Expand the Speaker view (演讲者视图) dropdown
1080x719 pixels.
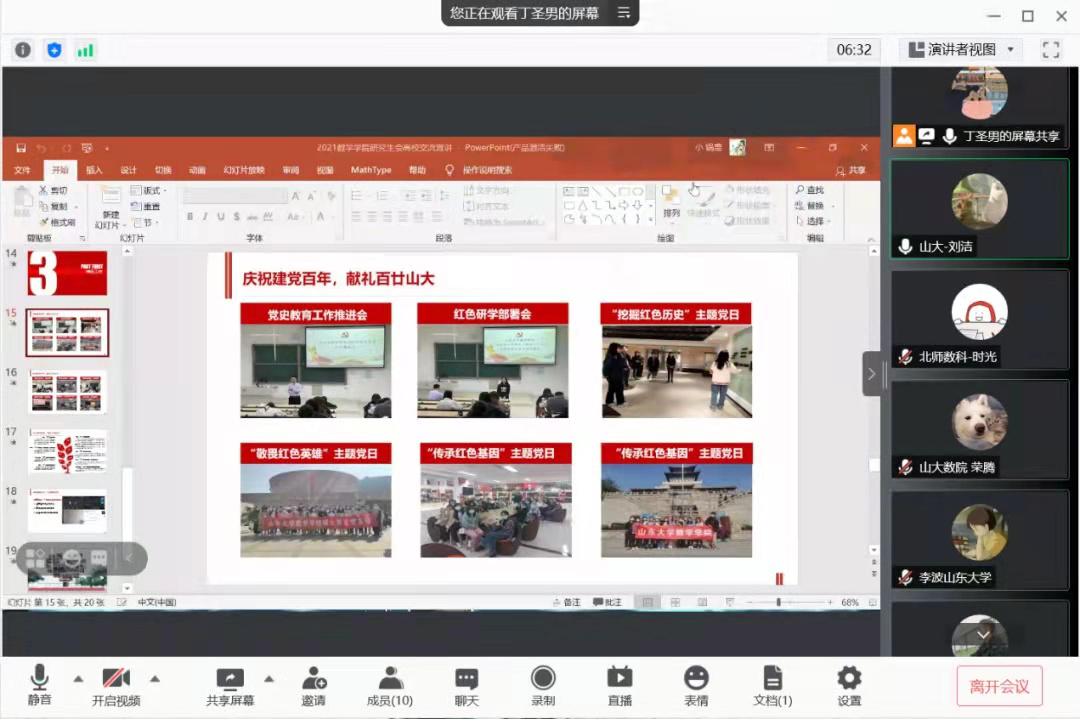tap(1011, 50)
